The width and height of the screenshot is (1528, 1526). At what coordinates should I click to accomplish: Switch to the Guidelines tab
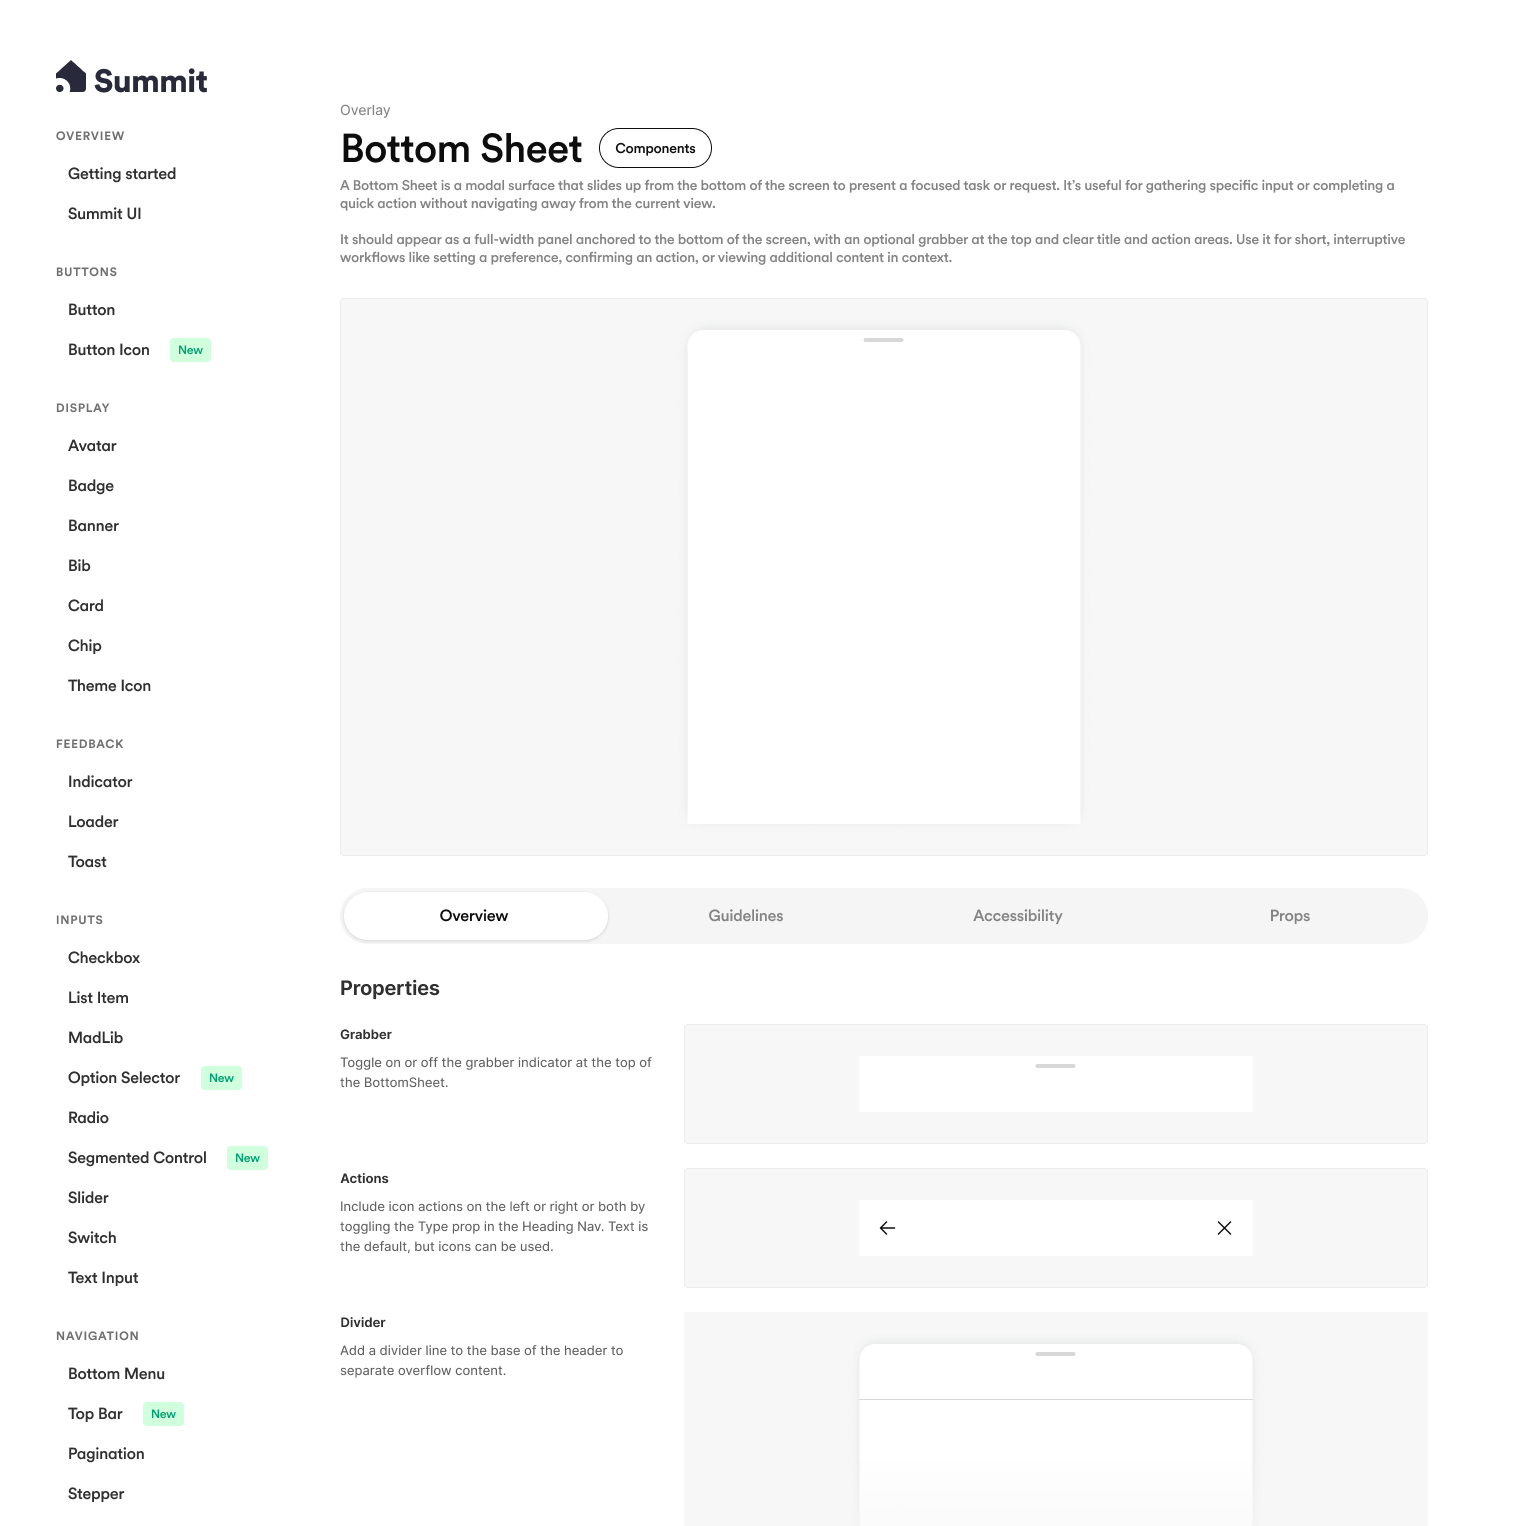745,916
